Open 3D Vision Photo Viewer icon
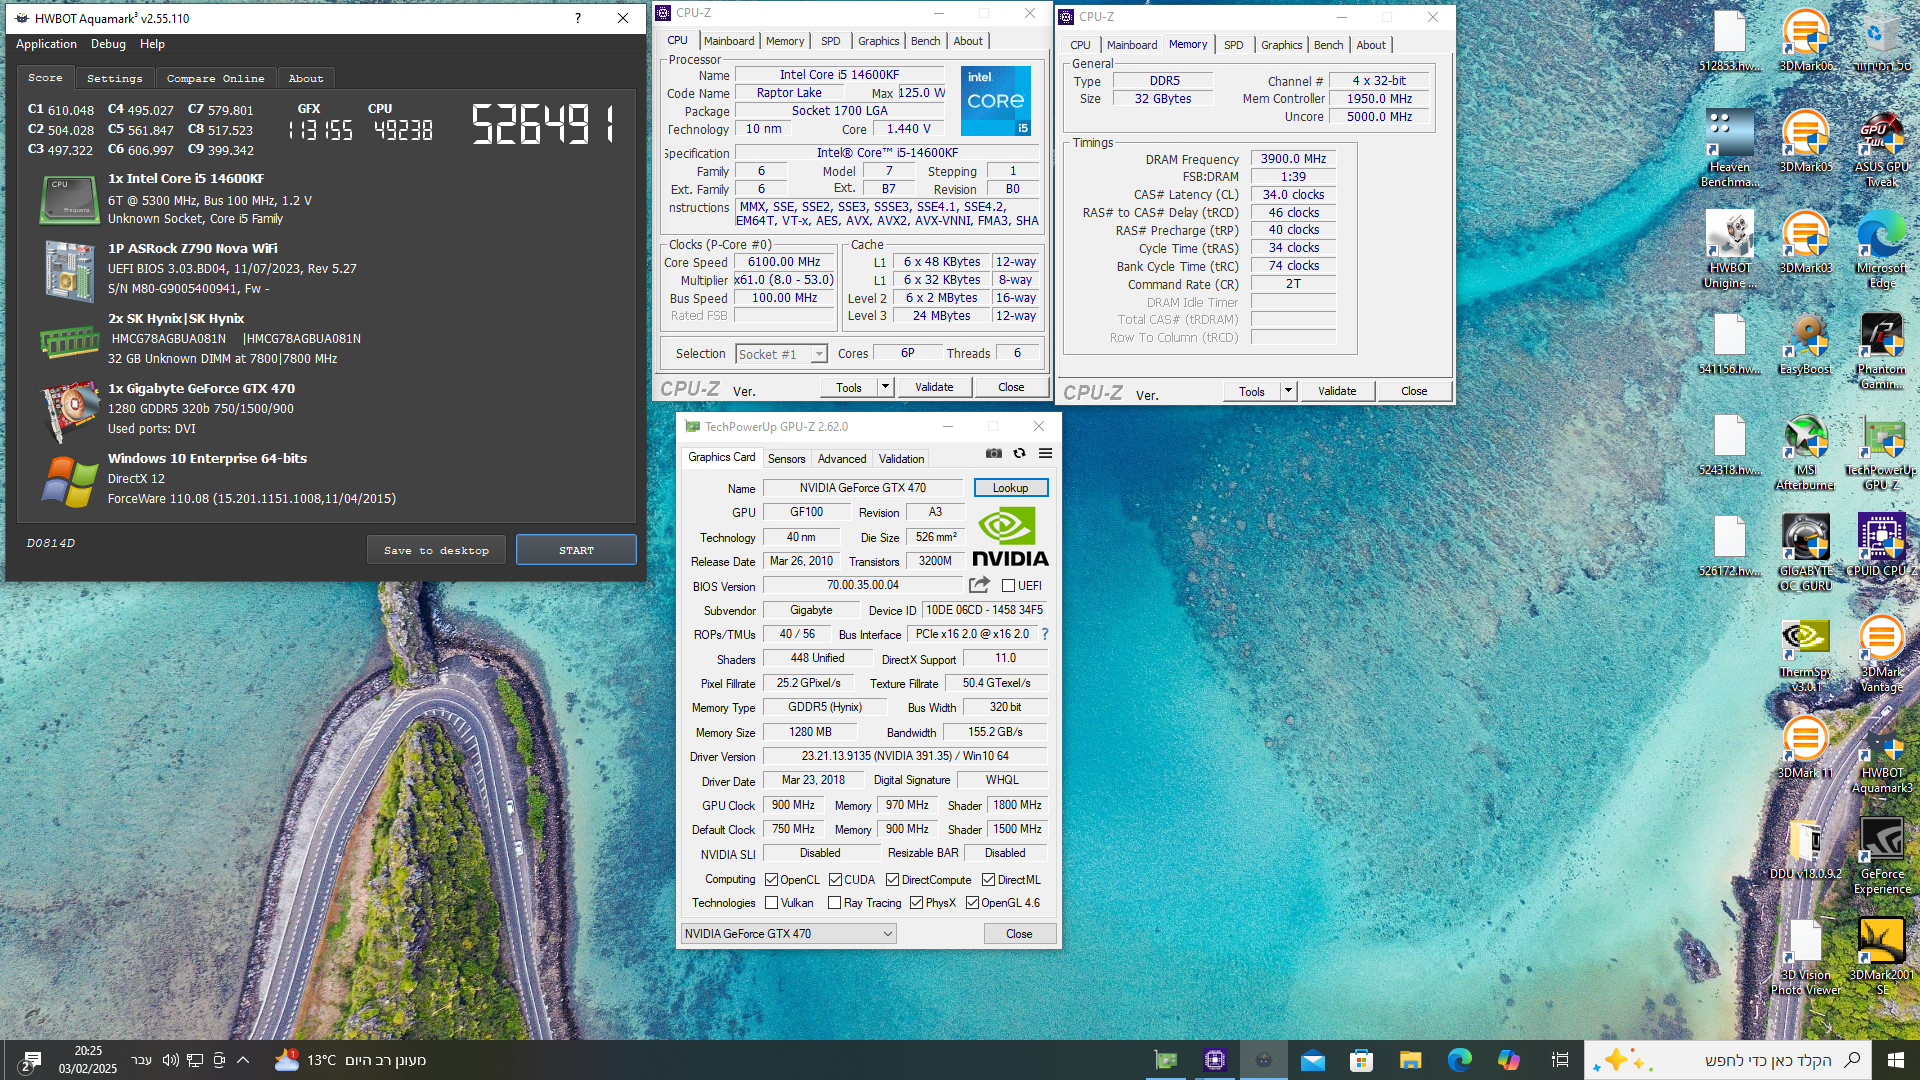Screen dimensions: 1920x1080 pos(1805,956)
